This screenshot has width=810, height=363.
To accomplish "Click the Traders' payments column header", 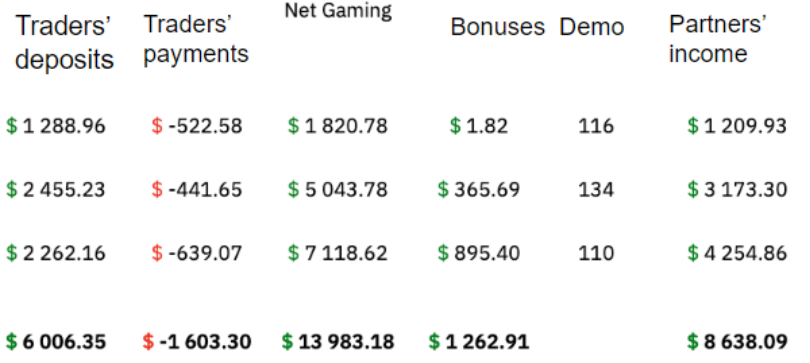I will [196, 40].
